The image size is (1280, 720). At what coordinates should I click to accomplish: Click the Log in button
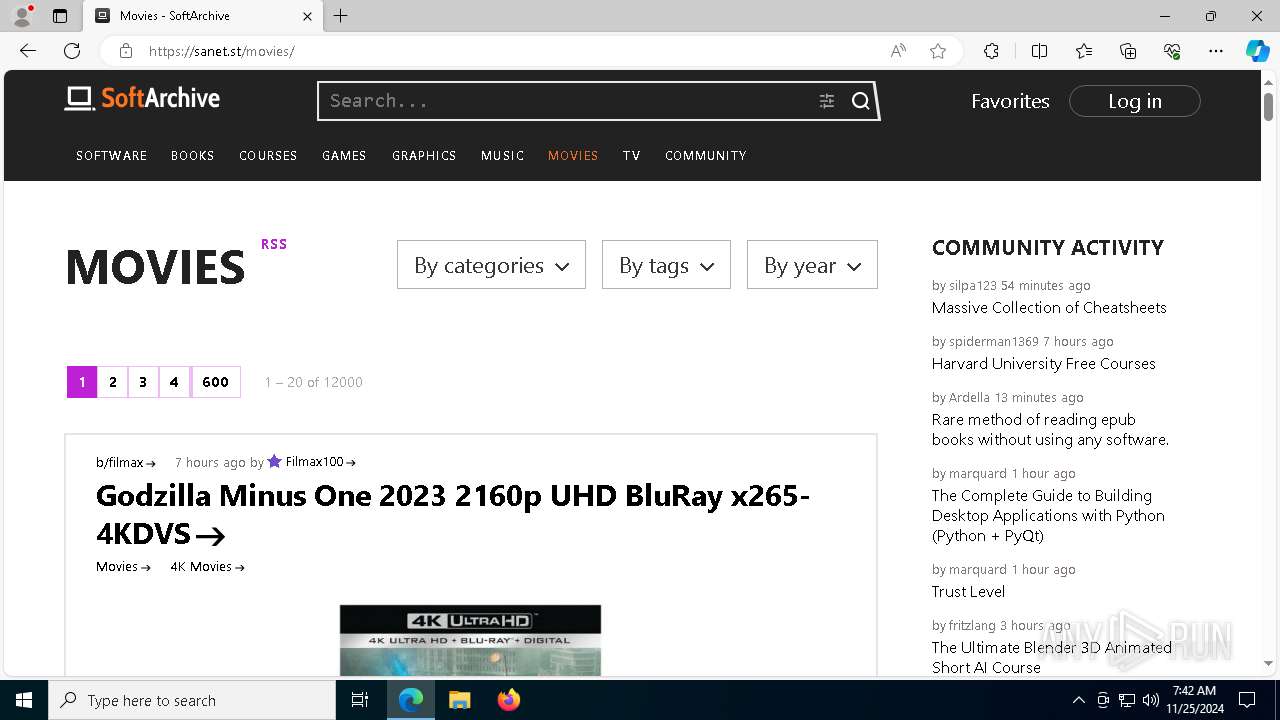click(x=1134, y=101)
